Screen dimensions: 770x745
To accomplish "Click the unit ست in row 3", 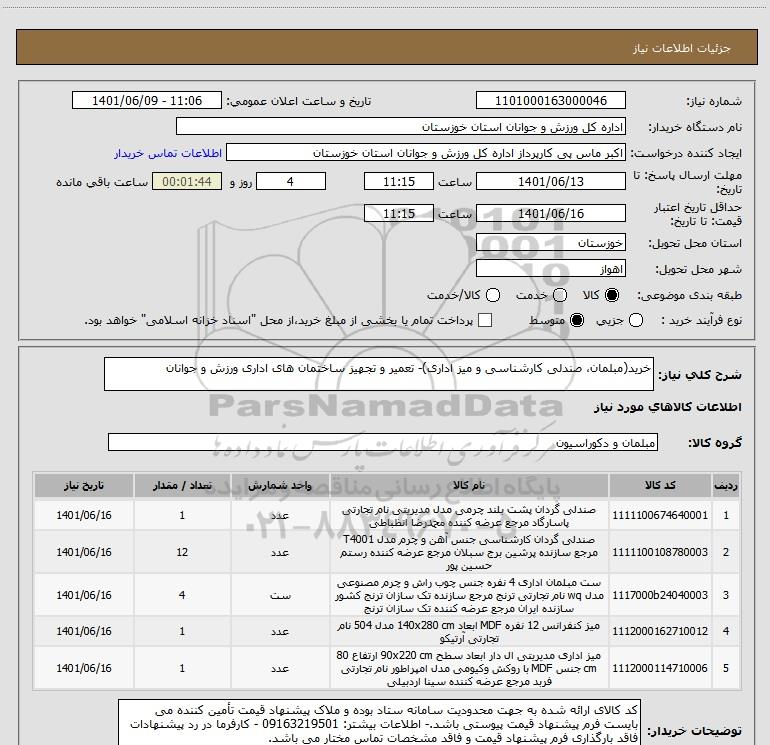I will tap(280, 595).
